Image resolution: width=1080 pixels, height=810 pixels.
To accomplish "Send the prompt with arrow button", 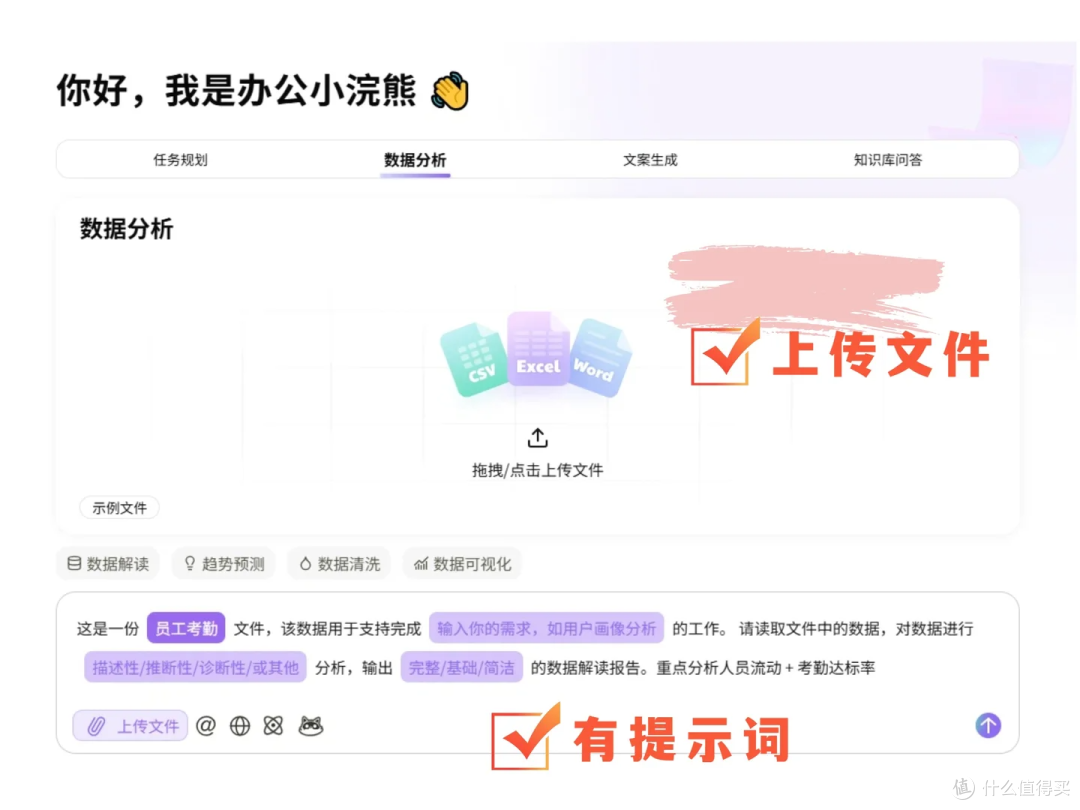I will click(x=988, y=725).
